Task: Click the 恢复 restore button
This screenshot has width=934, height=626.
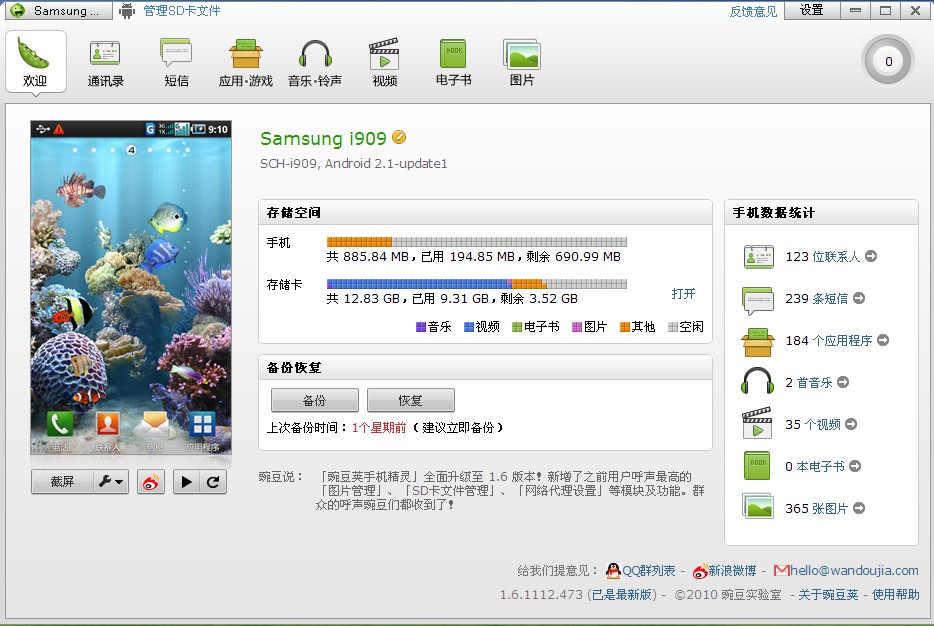Action: click(410, 400)
